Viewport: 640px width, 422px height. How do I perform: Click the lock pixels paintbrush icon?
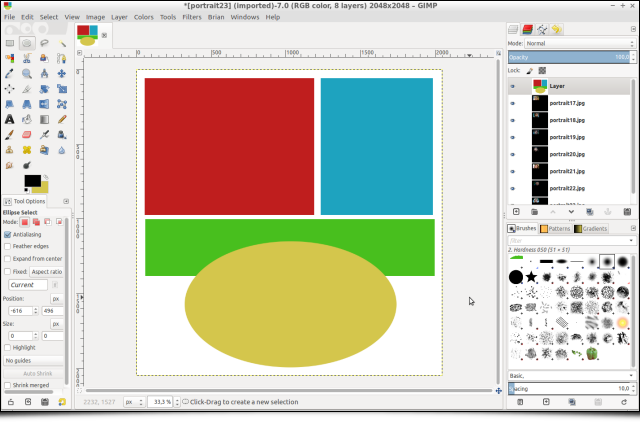530,71
